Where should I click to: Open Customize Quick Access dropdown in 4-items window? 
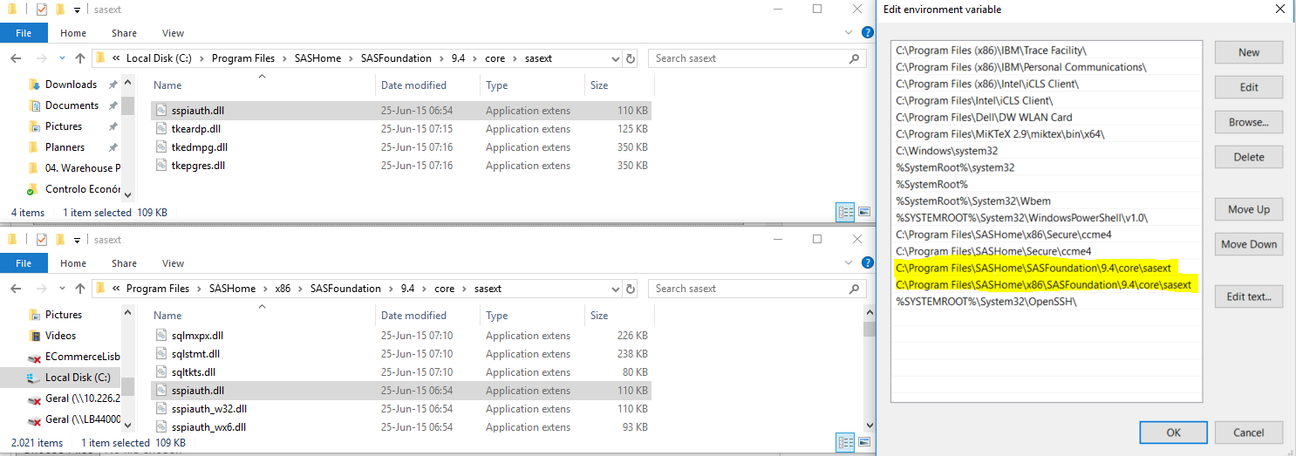(x=77, y=10)
